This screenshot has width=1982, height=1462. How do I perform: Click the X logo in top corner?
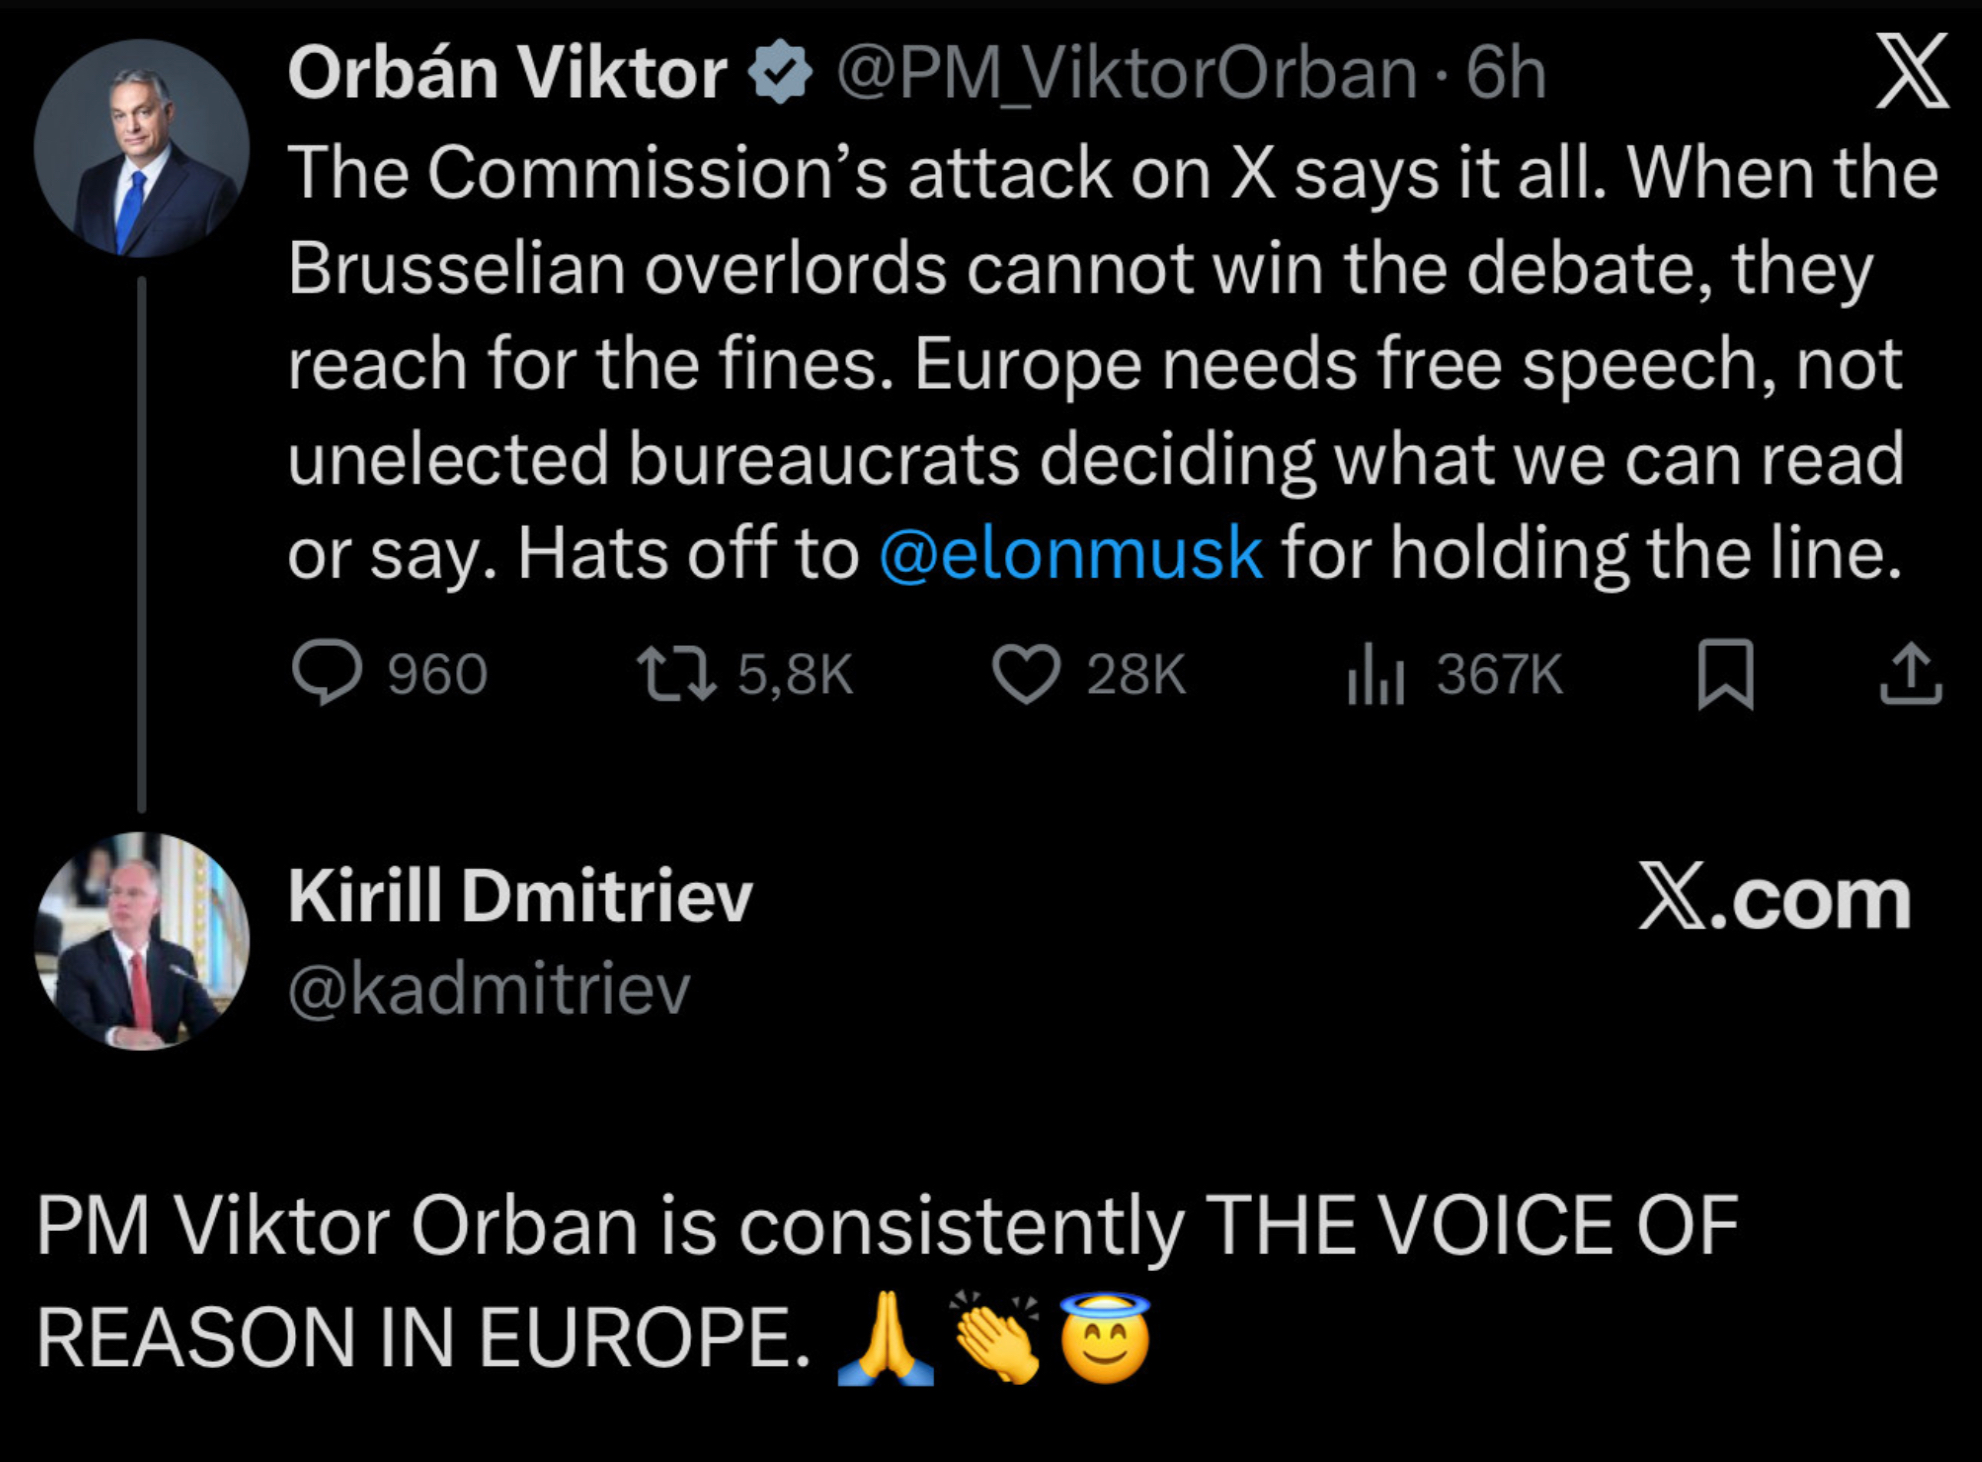point(1911,71)
